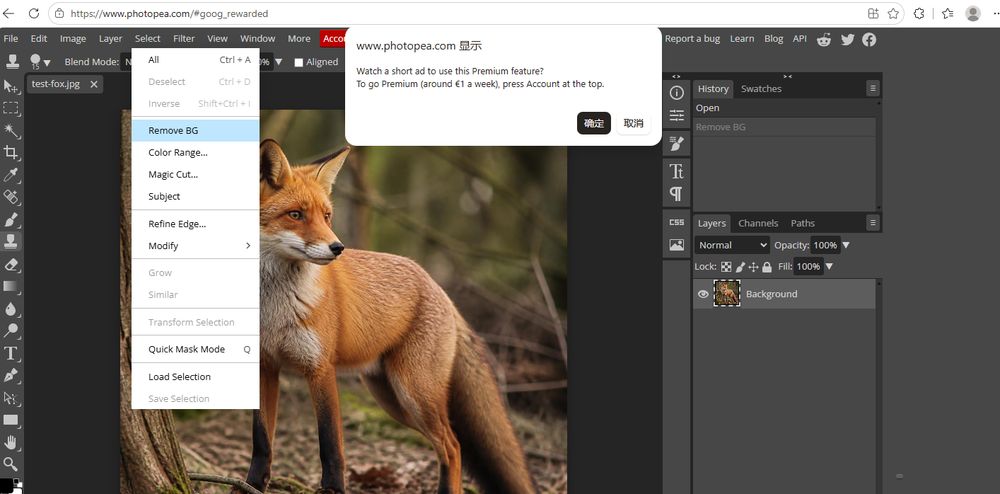Open Photopea's Twitter page icon
Viewport: 1000px width, 494px height.
tap(847, 40)
